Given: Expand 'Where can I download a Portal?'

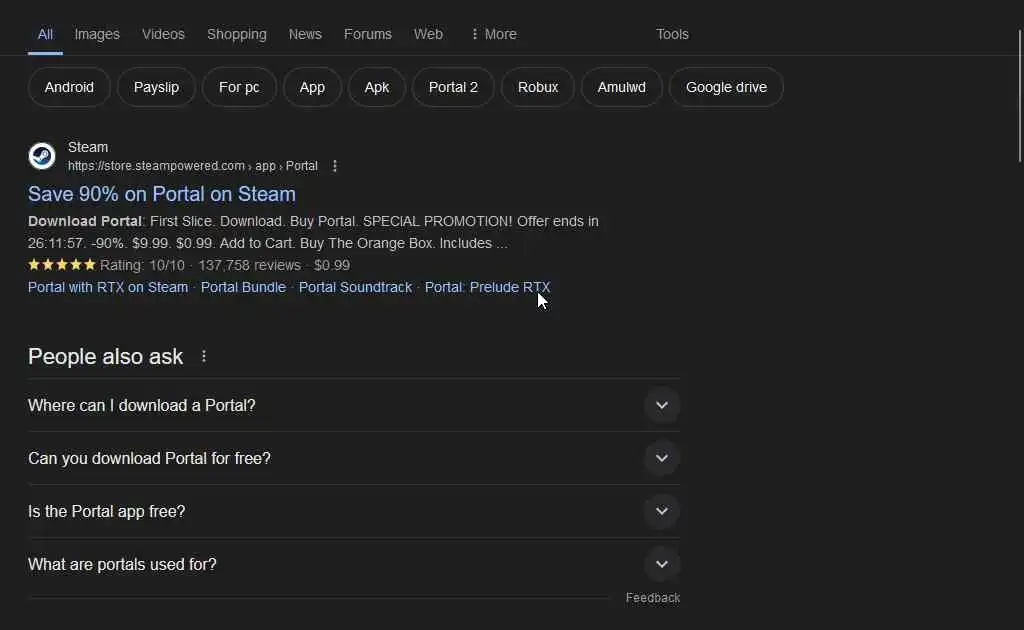Looking at the screenshot, I should coord(661,405).
